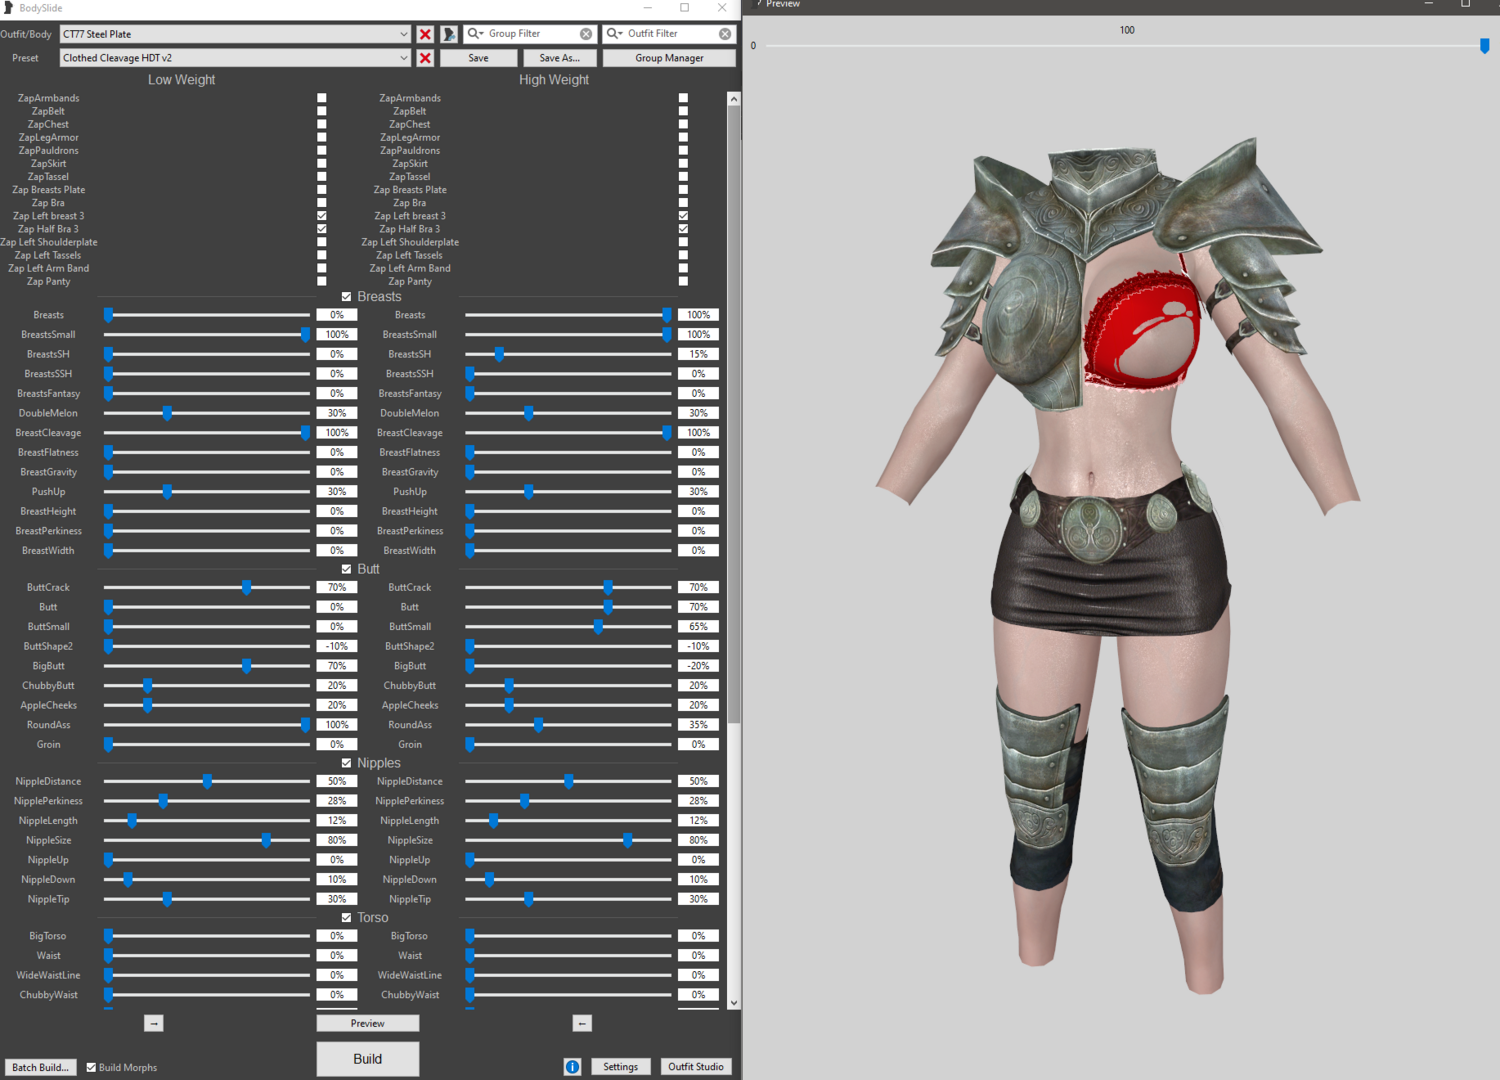This screenshot has width=1500, height=1080.
Task: Click the high weight NippleDistance slider
Action: click(x=568, y=781)
